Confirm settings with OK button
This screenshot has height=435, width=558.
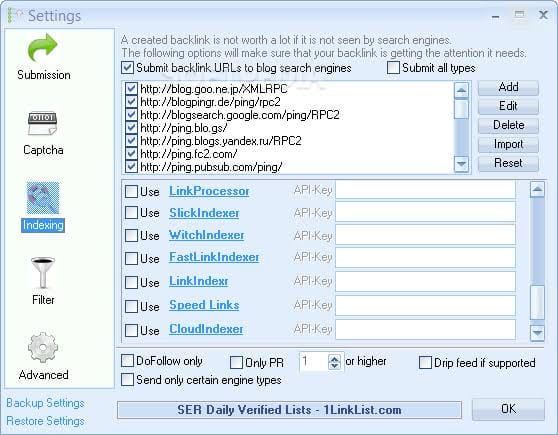(508, 409)
